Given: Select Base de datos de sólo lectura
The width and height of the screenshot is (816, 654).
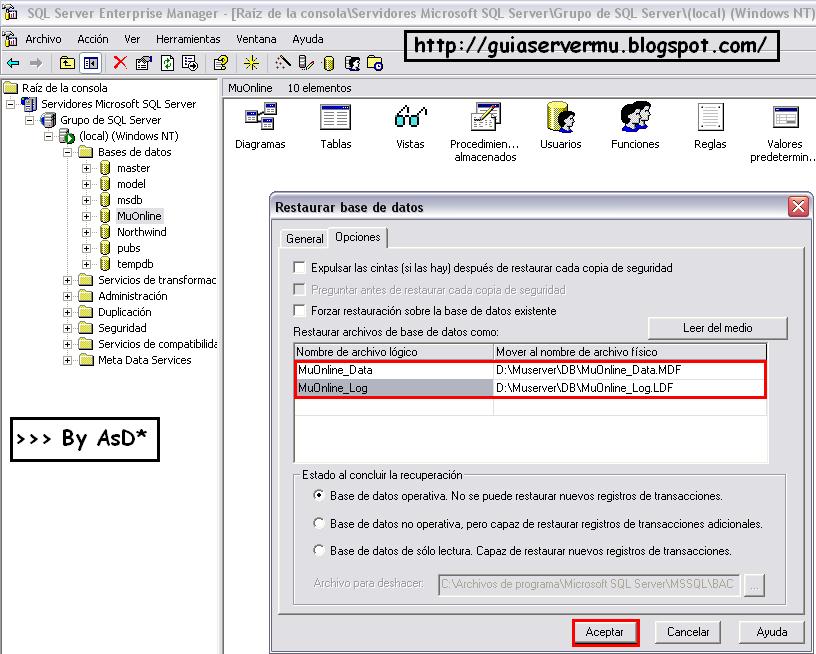Looking at the screenshot, I should pyautogui.click(x=319, y=550).
